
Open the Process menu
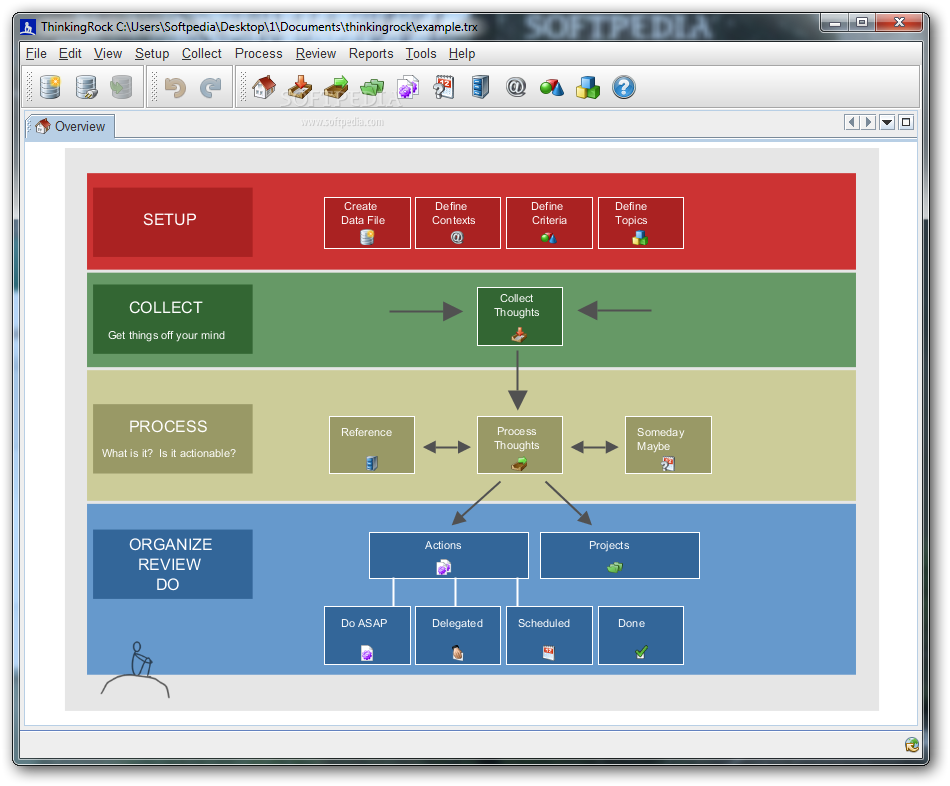[x=259, y=53]
